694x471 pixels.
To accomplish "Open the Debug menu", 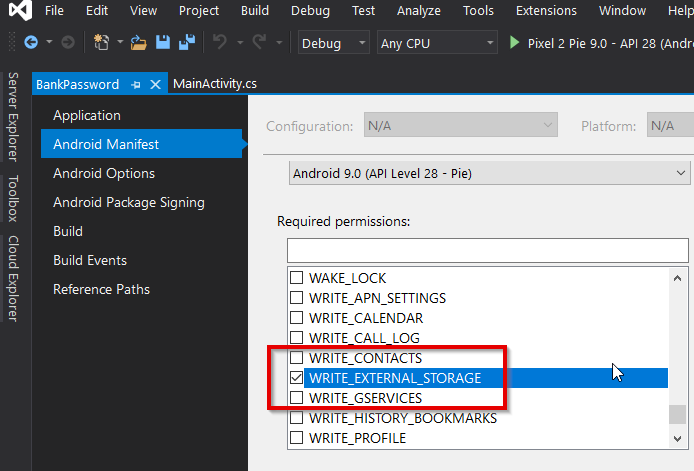I will point(310,10).
